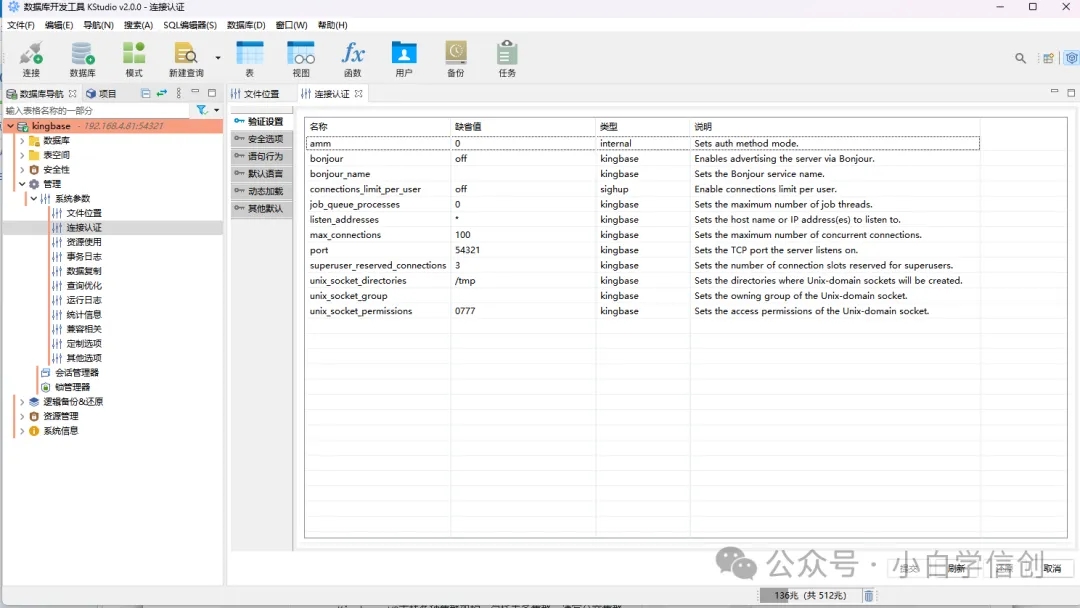The image size is (1080, 608).
Task: Open the 新建查询 dropdown arrow
Action: point(218,58)
